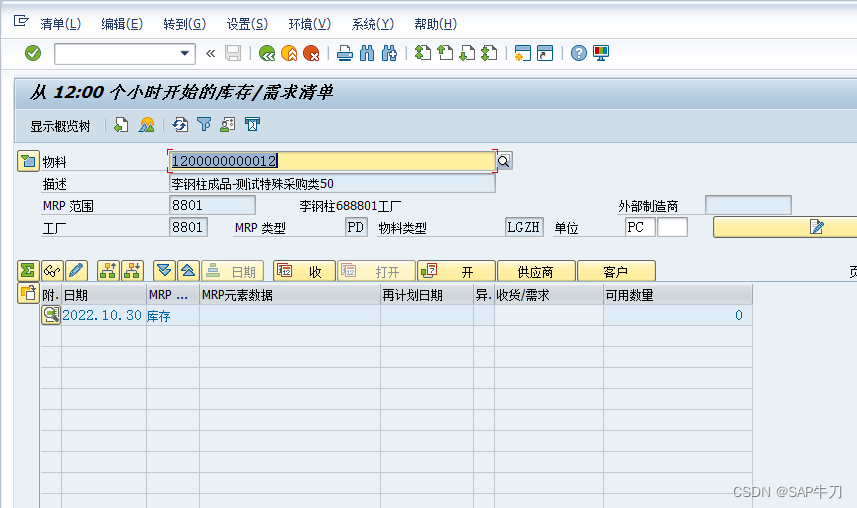Click the 日期 button

coord(232,271)
